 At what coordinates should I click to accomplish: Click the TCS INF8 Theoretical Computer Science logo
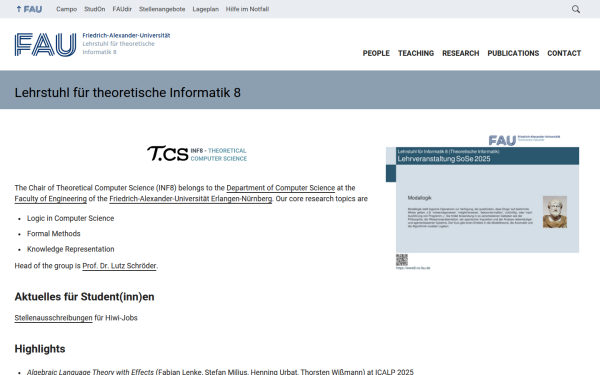click(x=197, y=154)
